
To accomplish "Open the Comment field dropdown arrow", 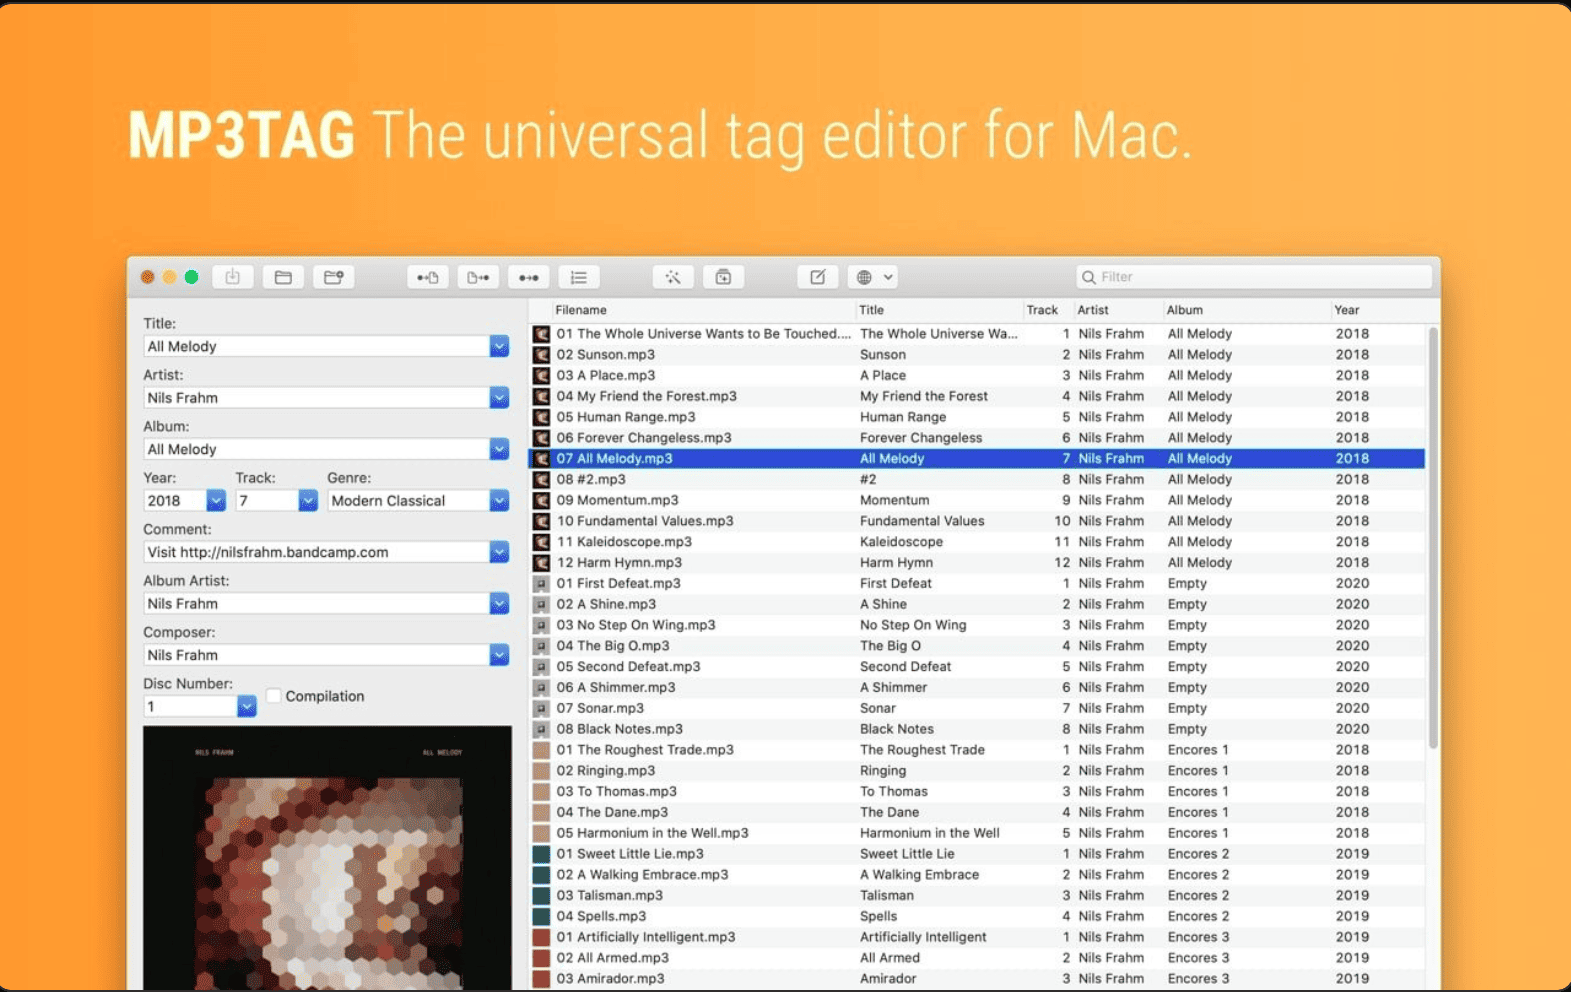I will pyautogui.click(x=499, y=552).
